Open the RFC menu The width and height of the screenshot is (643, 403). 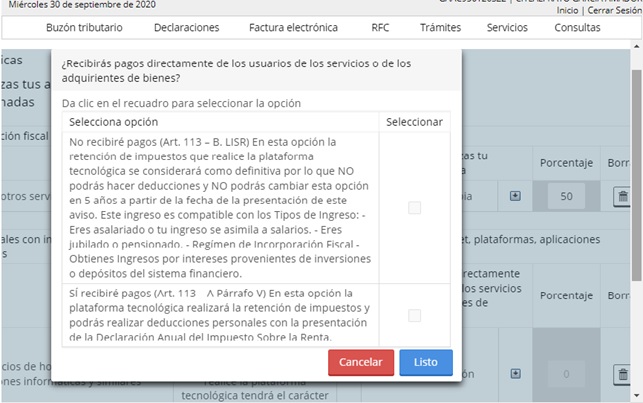[381, 28]
